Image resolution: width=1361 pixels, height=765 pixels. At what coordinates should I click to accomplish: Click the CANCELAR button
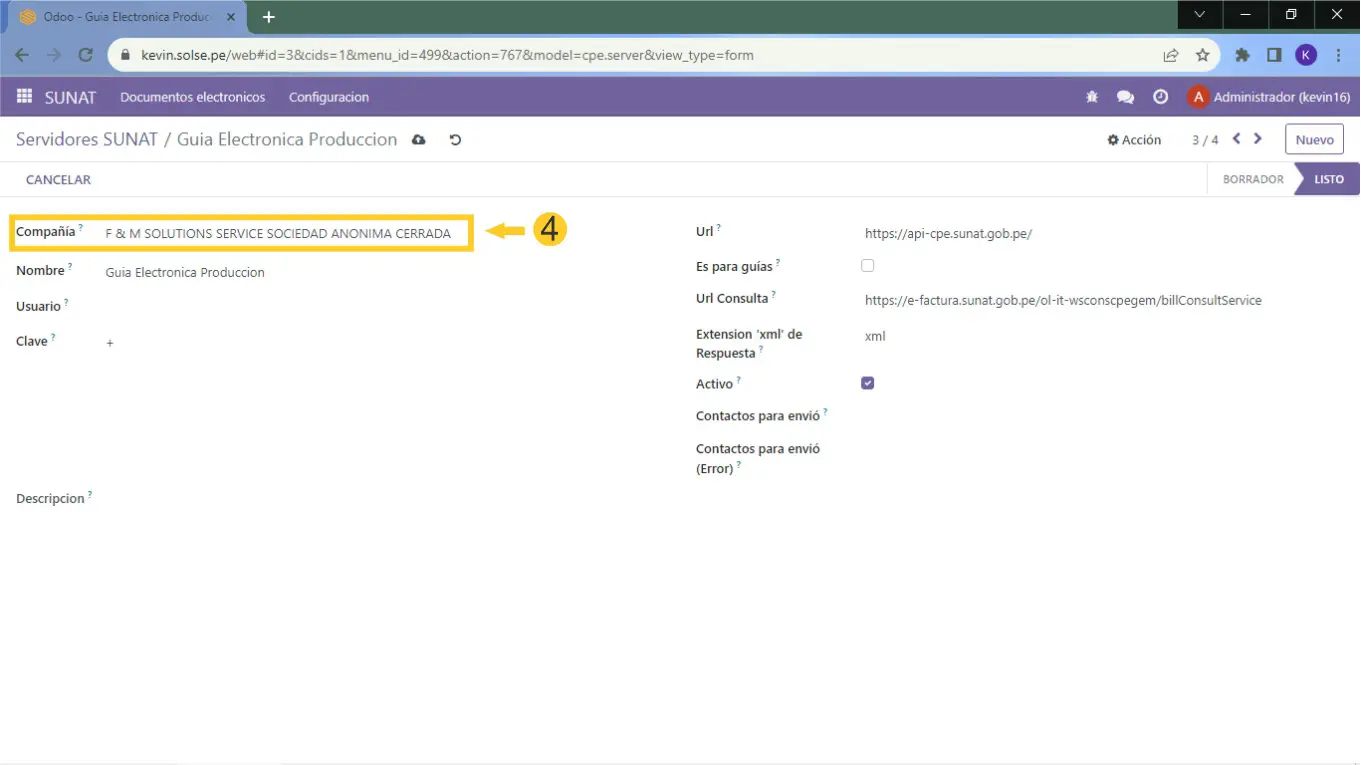[x=58, y=180]
